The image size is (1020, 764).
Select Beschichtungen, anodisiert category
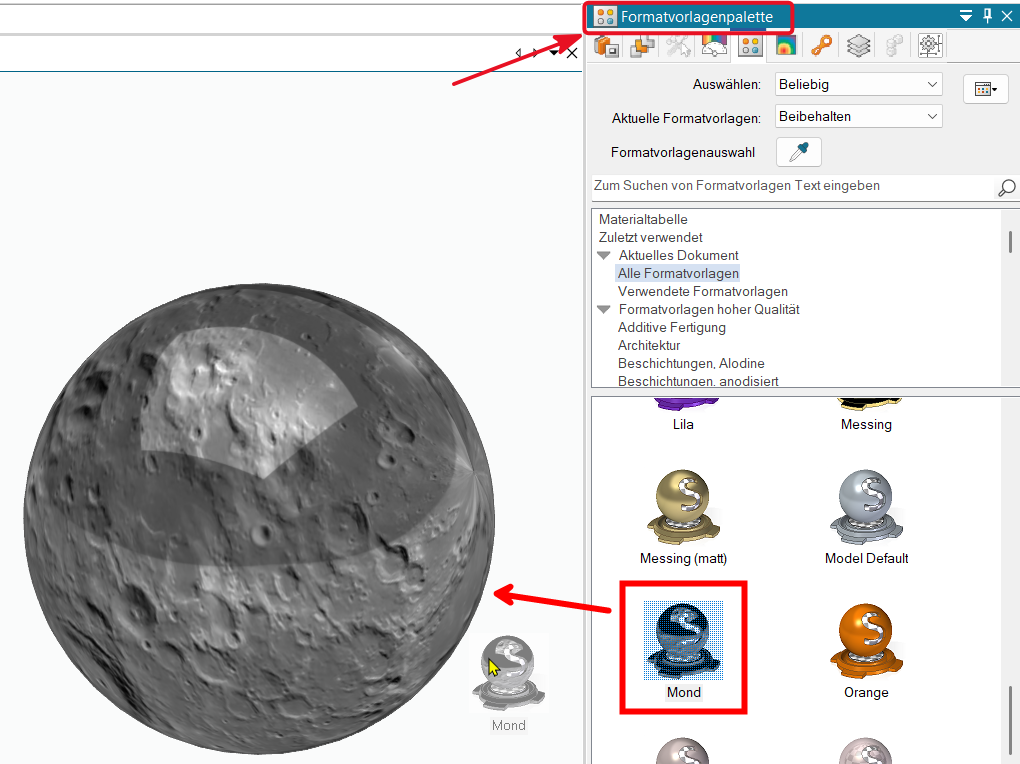698,381
